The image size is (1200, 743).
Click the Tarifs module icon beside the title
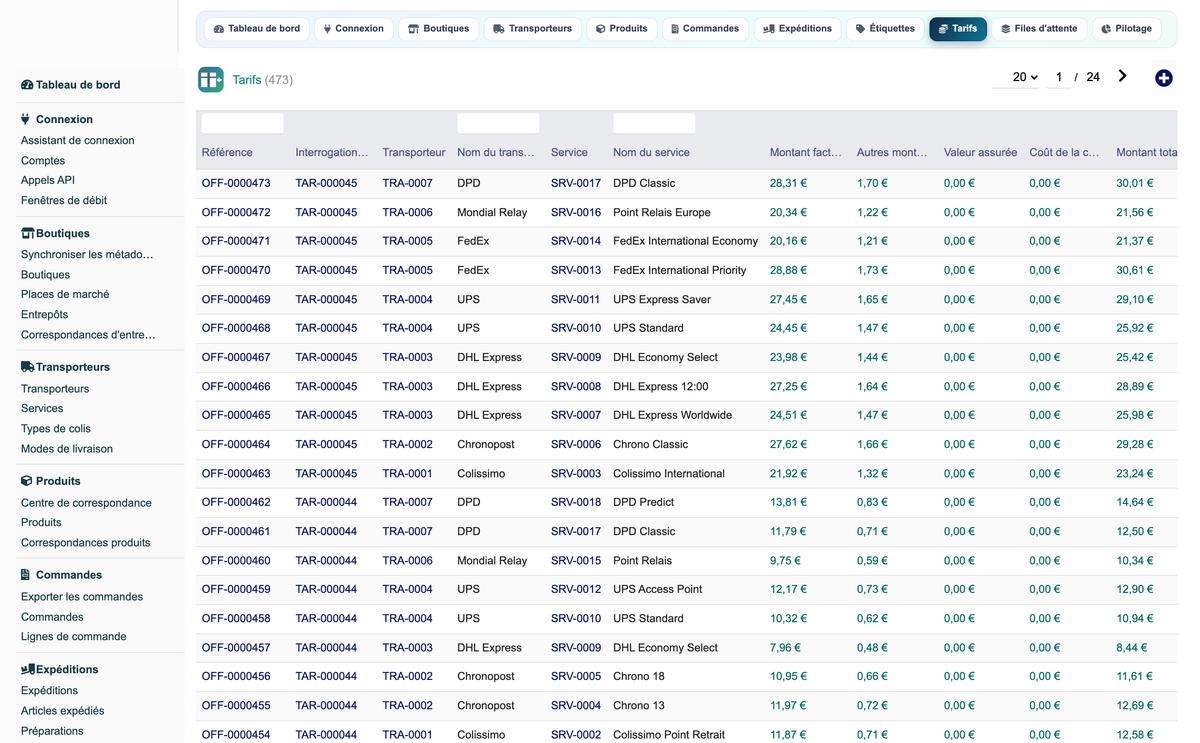pyautogui.click(x=210, y=80)
